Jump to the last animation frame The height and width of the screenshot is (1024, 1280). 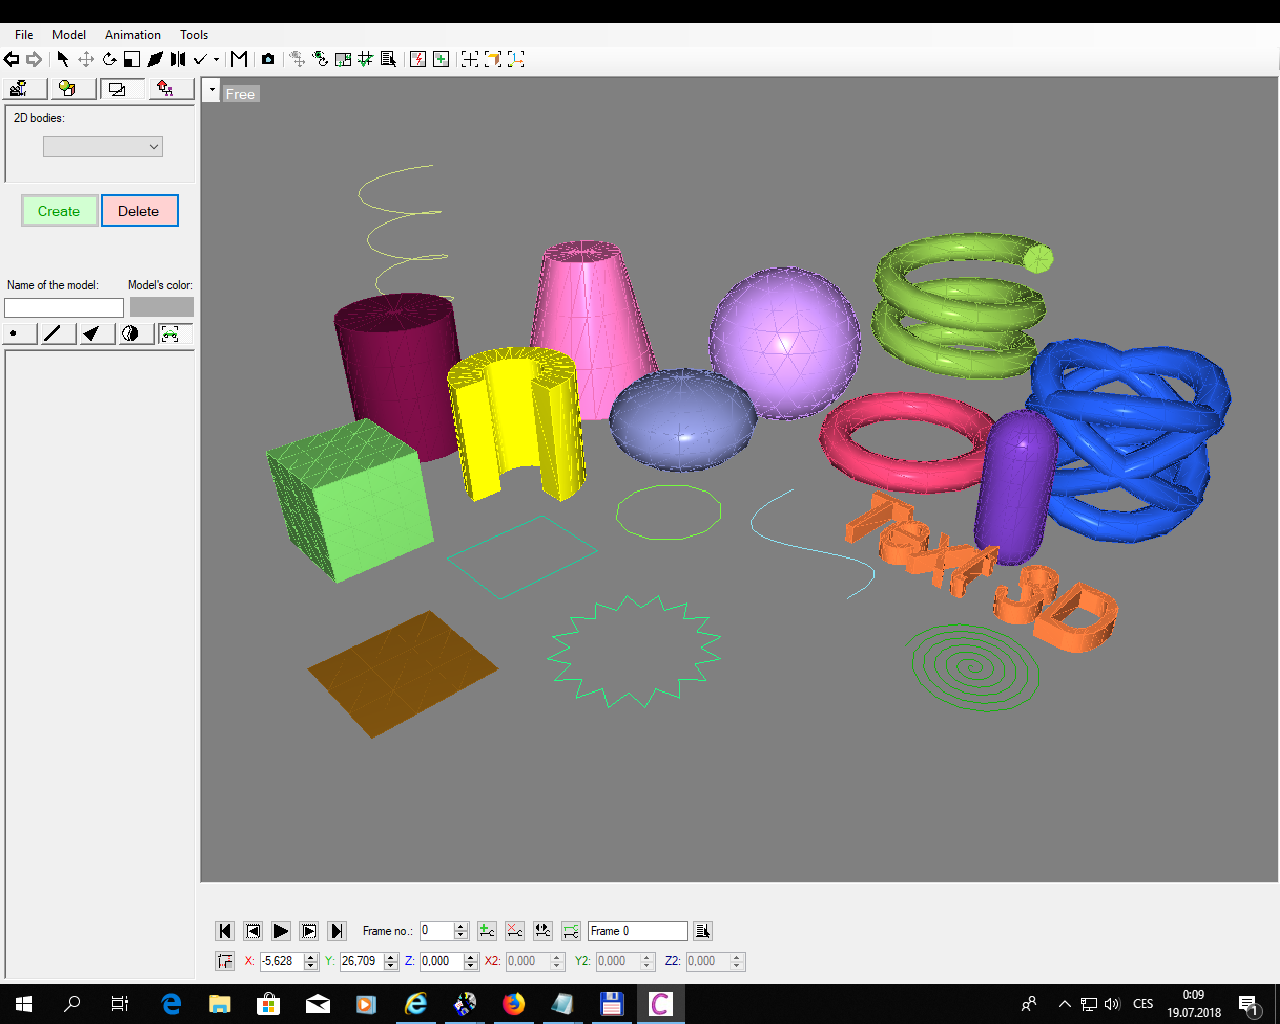(337, 931)
